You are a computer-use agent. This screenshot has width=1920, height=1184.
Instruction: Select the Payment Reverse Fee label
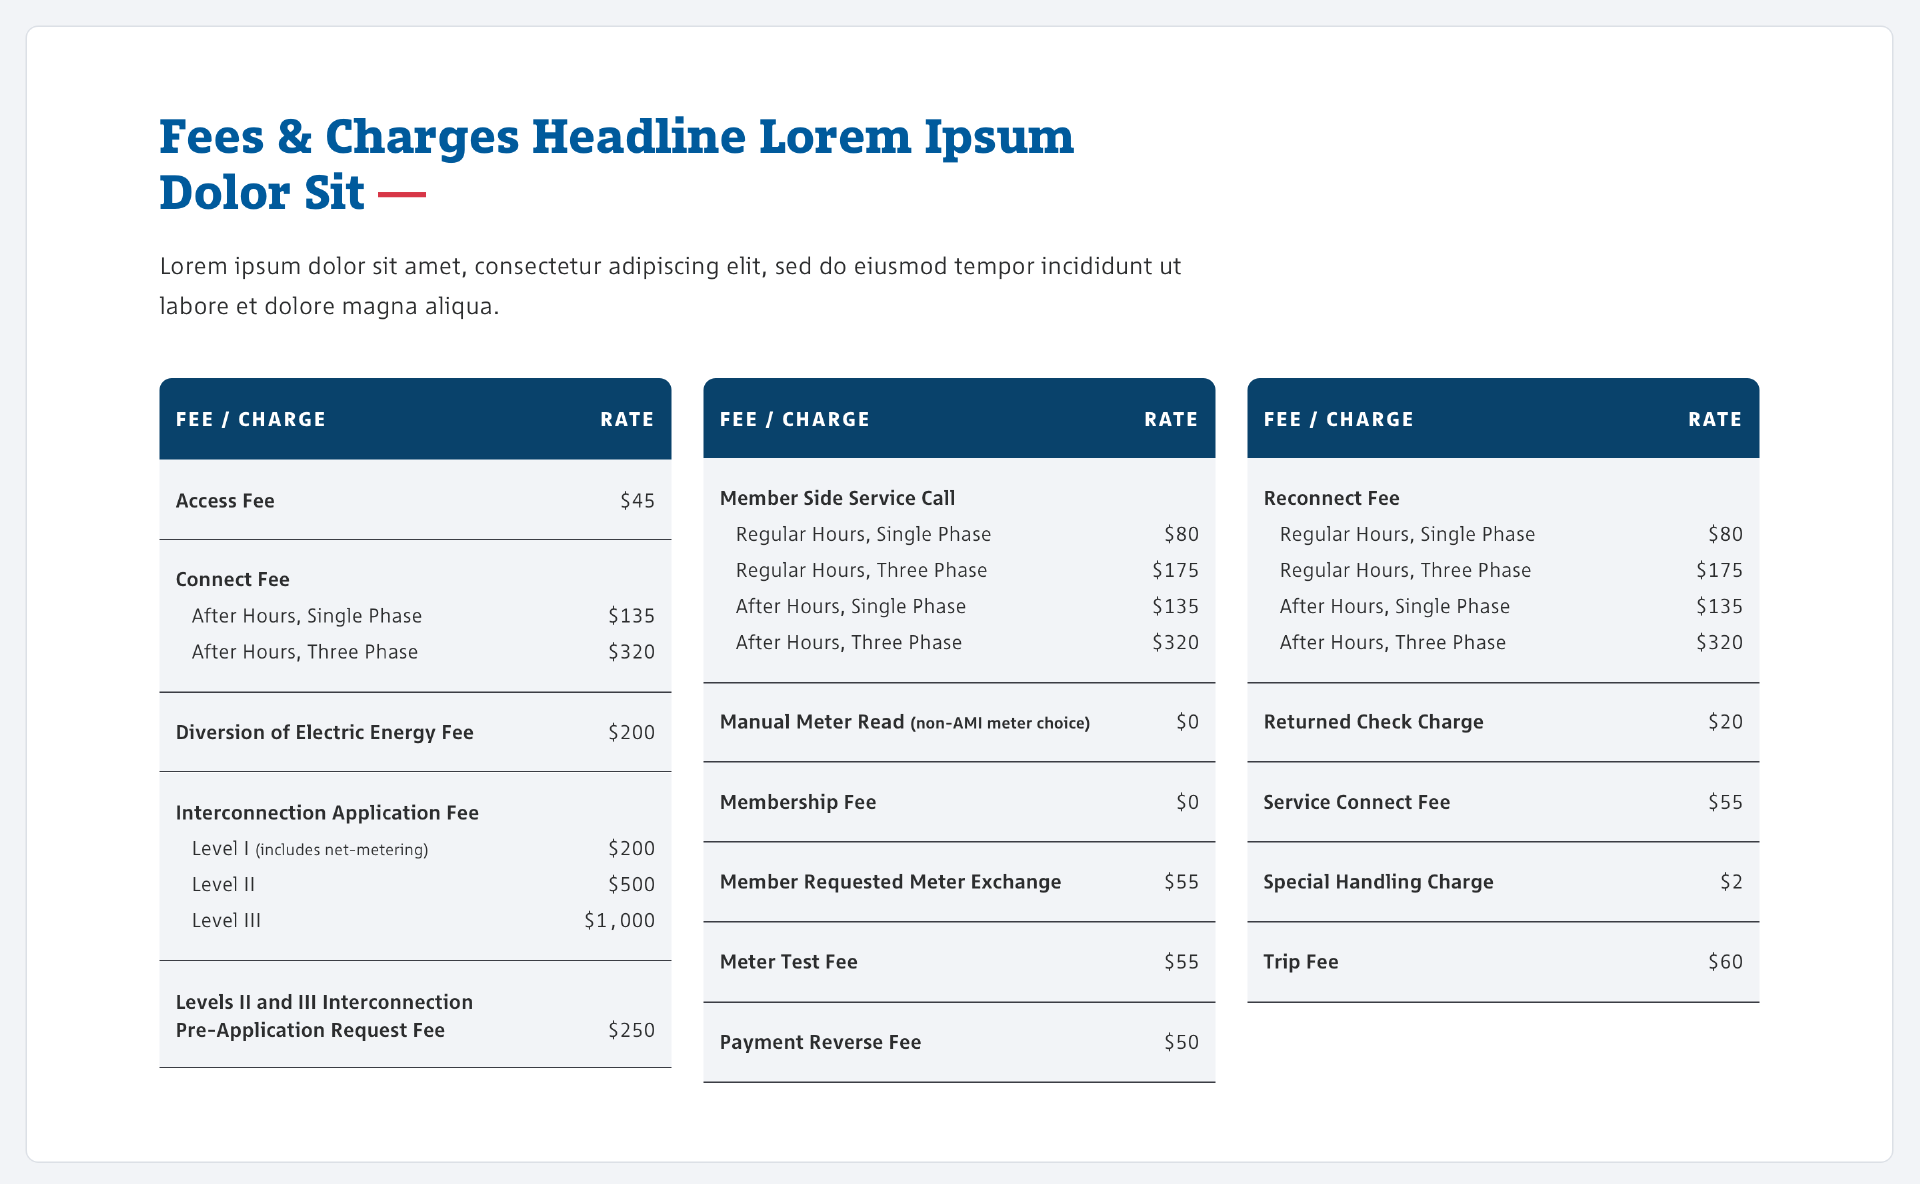click(x=820, y=1042)
